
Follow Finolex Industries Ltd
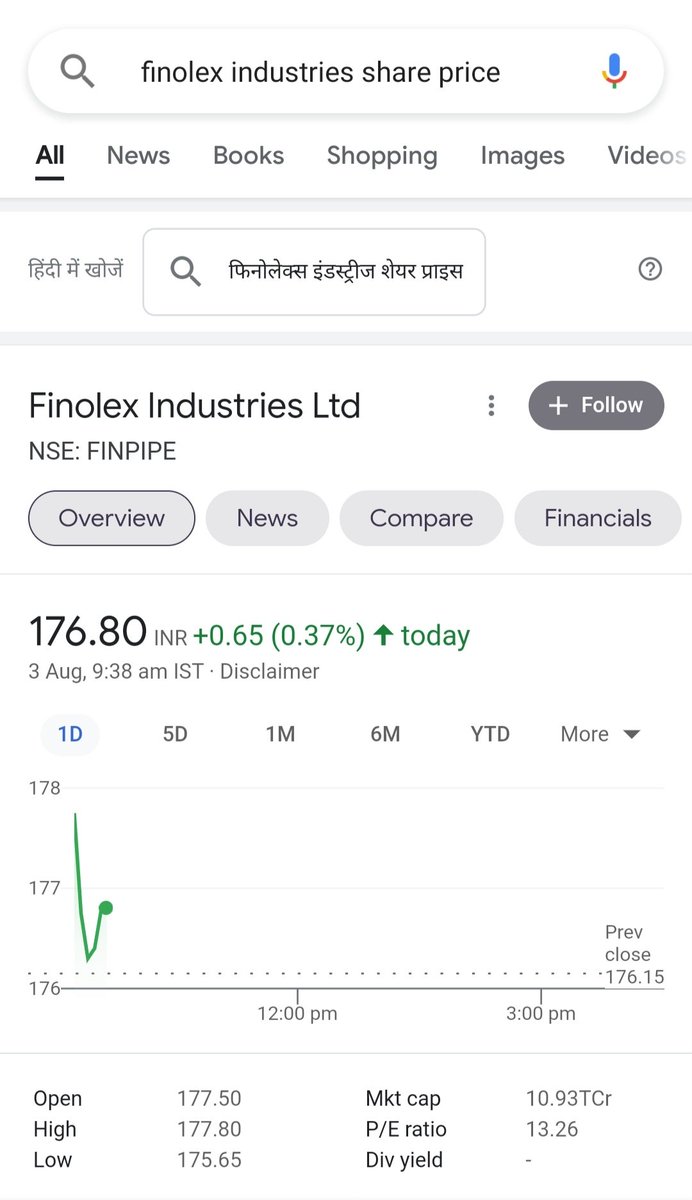click(x=596, y=405)
